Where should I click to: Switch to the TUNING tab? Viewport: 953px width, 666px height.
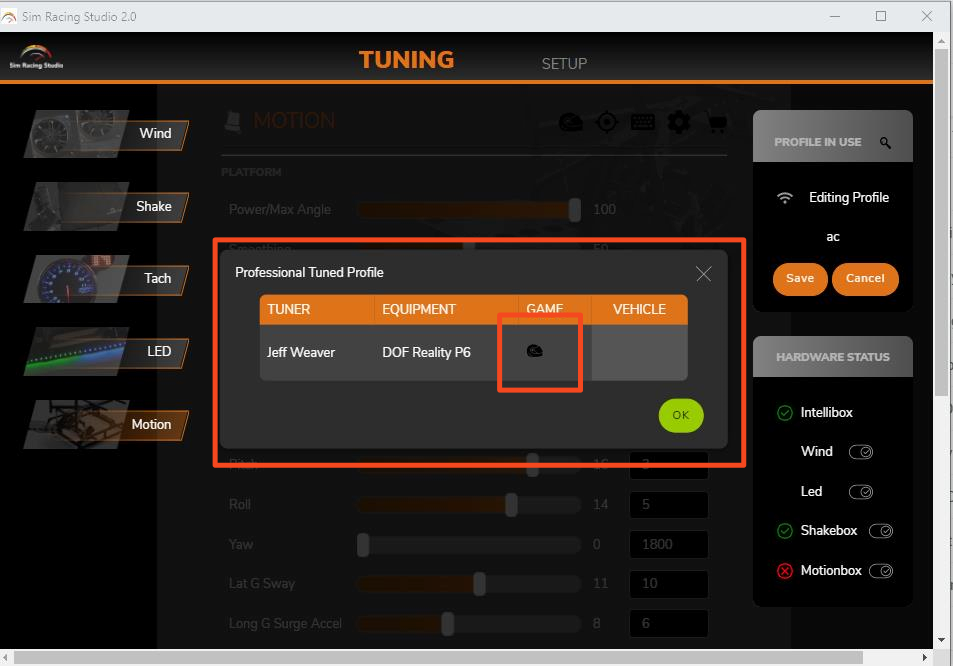pyautogui.click(x=407, y=60)
